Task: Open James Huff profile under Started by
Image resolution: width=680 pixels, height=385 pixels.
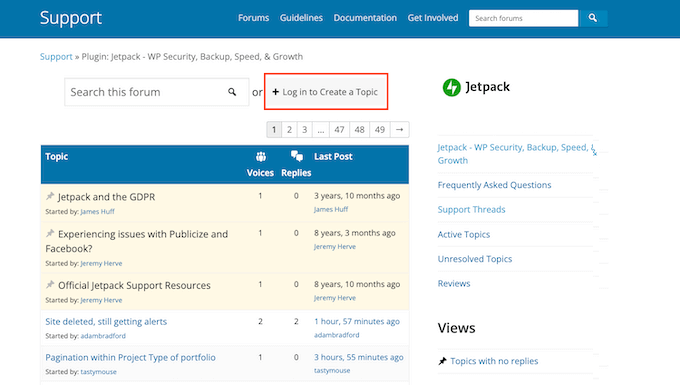Action: click(97, 212)
